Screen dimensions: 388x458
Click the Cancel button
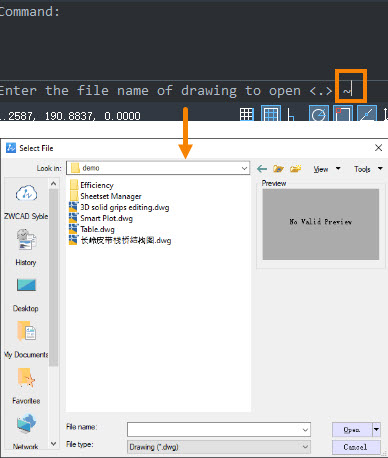[356, 447]
